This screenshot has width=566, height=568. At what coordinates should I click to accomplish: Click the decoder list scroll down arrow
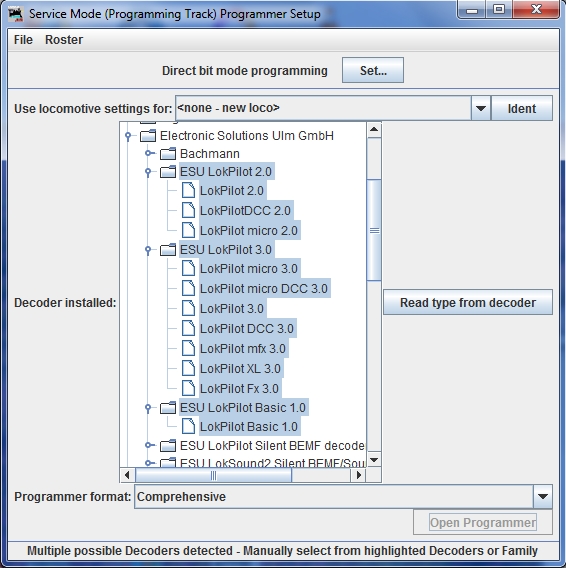pos(374,460)
